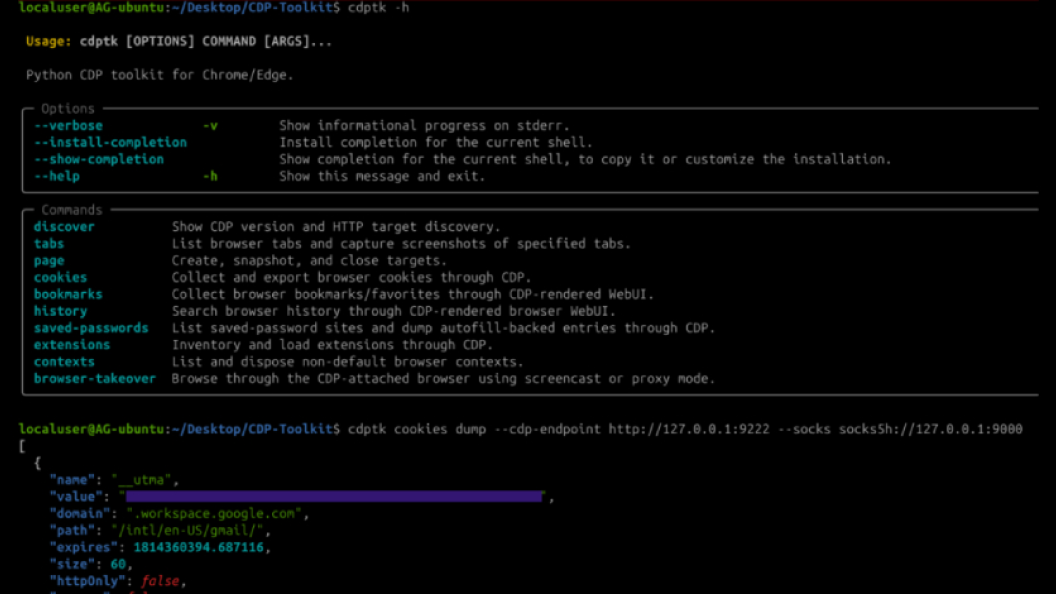Select the saved-passwords command text
The height and width of the screenshot is (594, 1056).
pyautogui.click(x=91, y=328)
